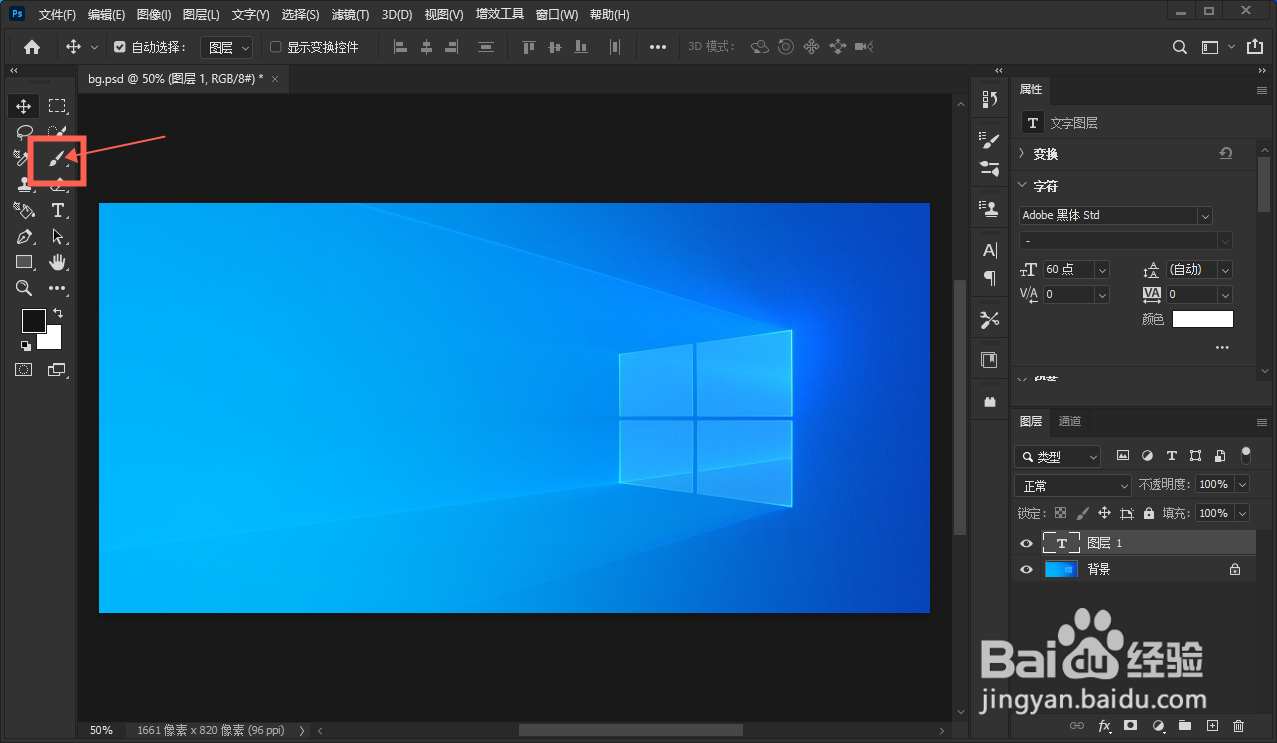Toggle lock transparent pixels
The height and width of the screenshot is (743, 1277).
tap(1060, 513)
